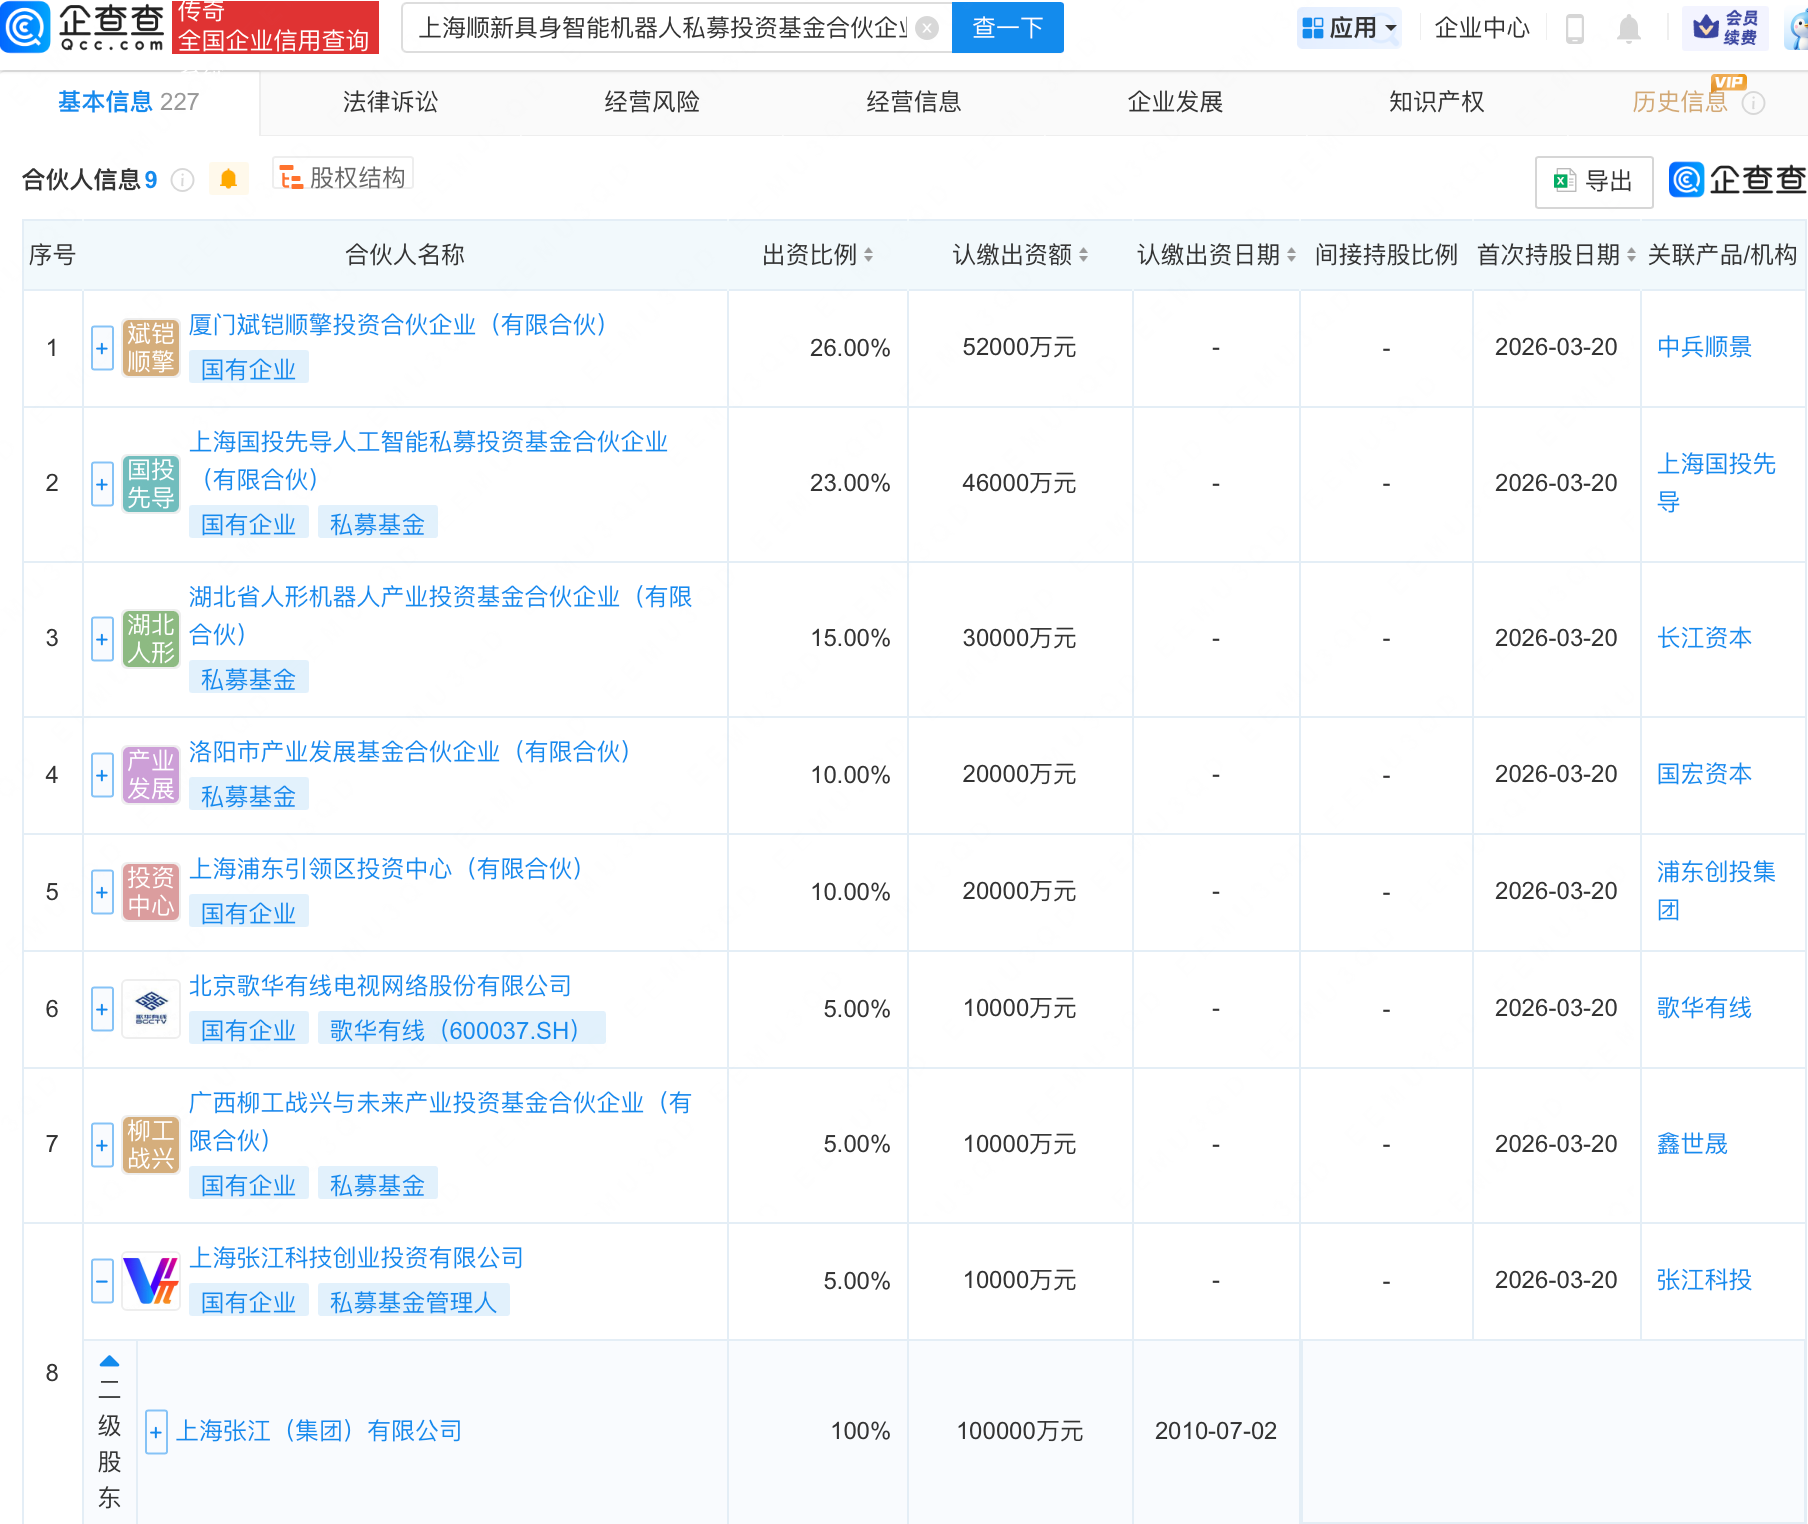Collapse the 上海张江科技创业投资 shareholder row
Viewport: 1808px width, 1524px height.
(102, 1280)
